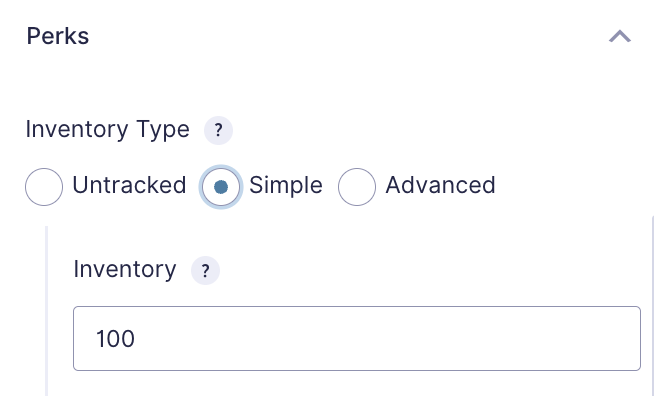Click the Advanced option label text
This screenshot has height=396, width=654.
pyautogui.click(x=440, y=185)
